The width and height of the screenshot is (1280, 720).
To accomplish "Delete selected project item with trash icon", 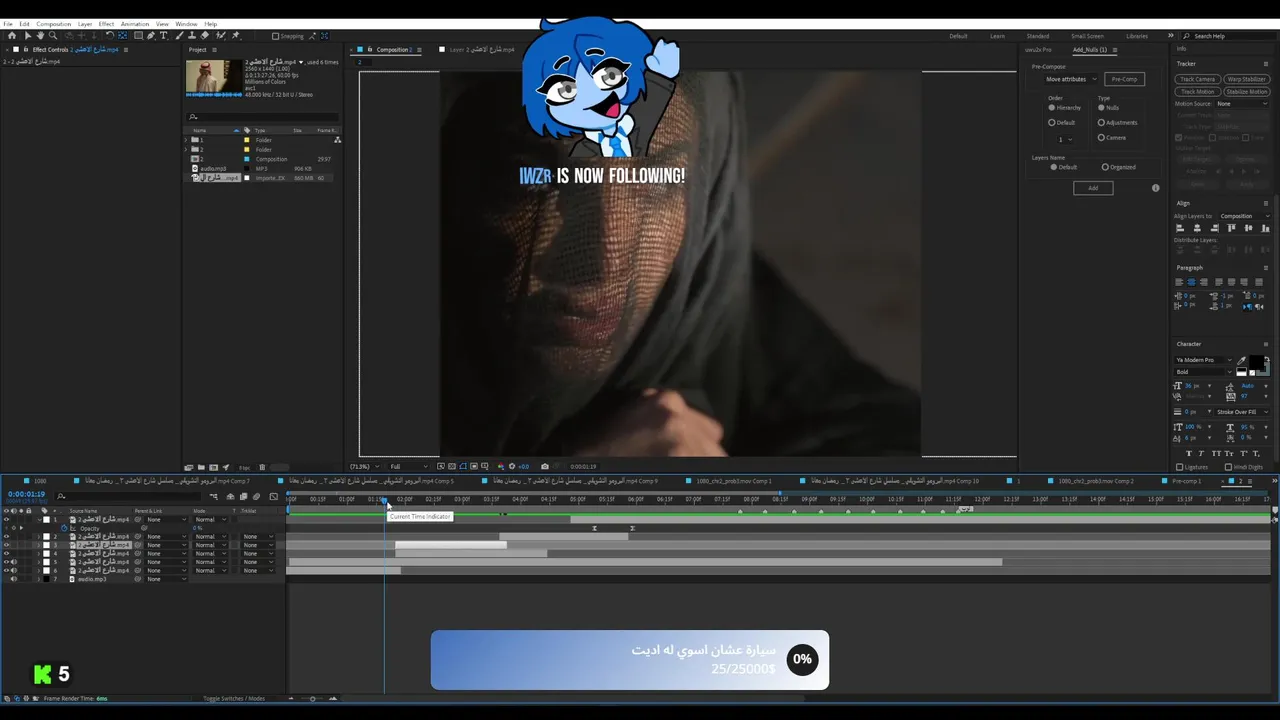I will [262, 467].
